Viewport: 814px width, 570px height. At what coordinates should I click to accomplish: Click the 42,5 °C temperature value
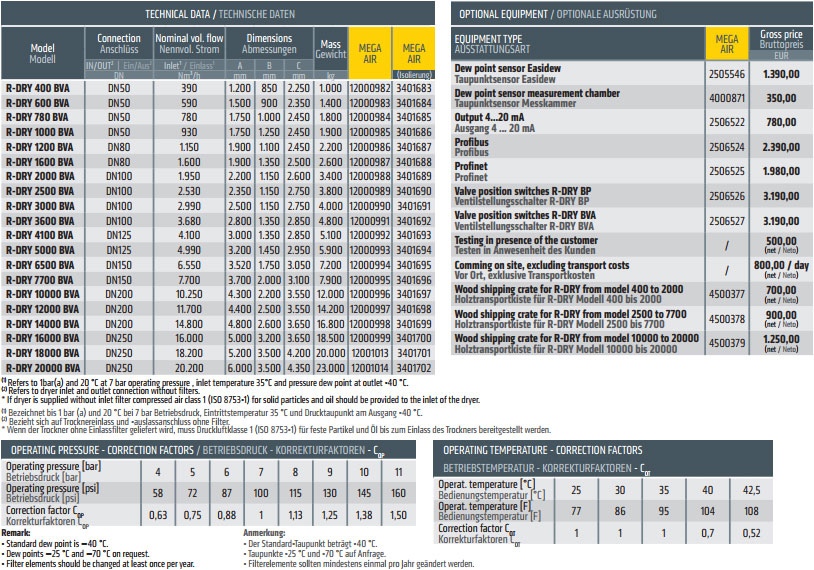751,490
